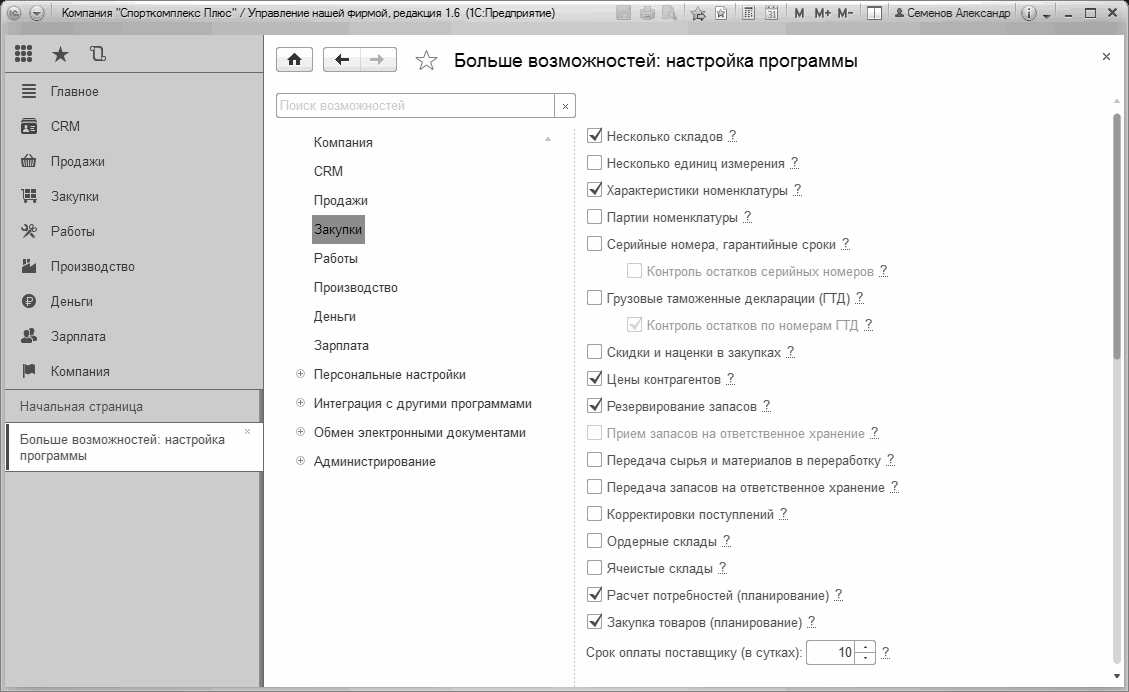Go back with the left arrow
1129x692 pixels.
[x=342, y=60]
